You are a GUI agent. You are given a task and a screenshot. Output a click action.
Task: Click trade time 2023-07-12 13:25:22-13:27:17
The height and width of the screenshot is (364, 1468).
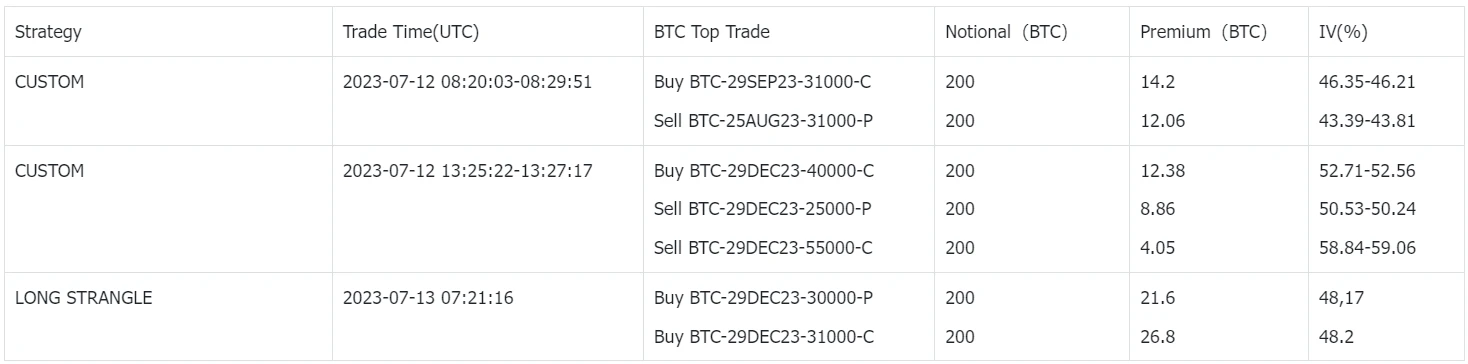point(468,171)
